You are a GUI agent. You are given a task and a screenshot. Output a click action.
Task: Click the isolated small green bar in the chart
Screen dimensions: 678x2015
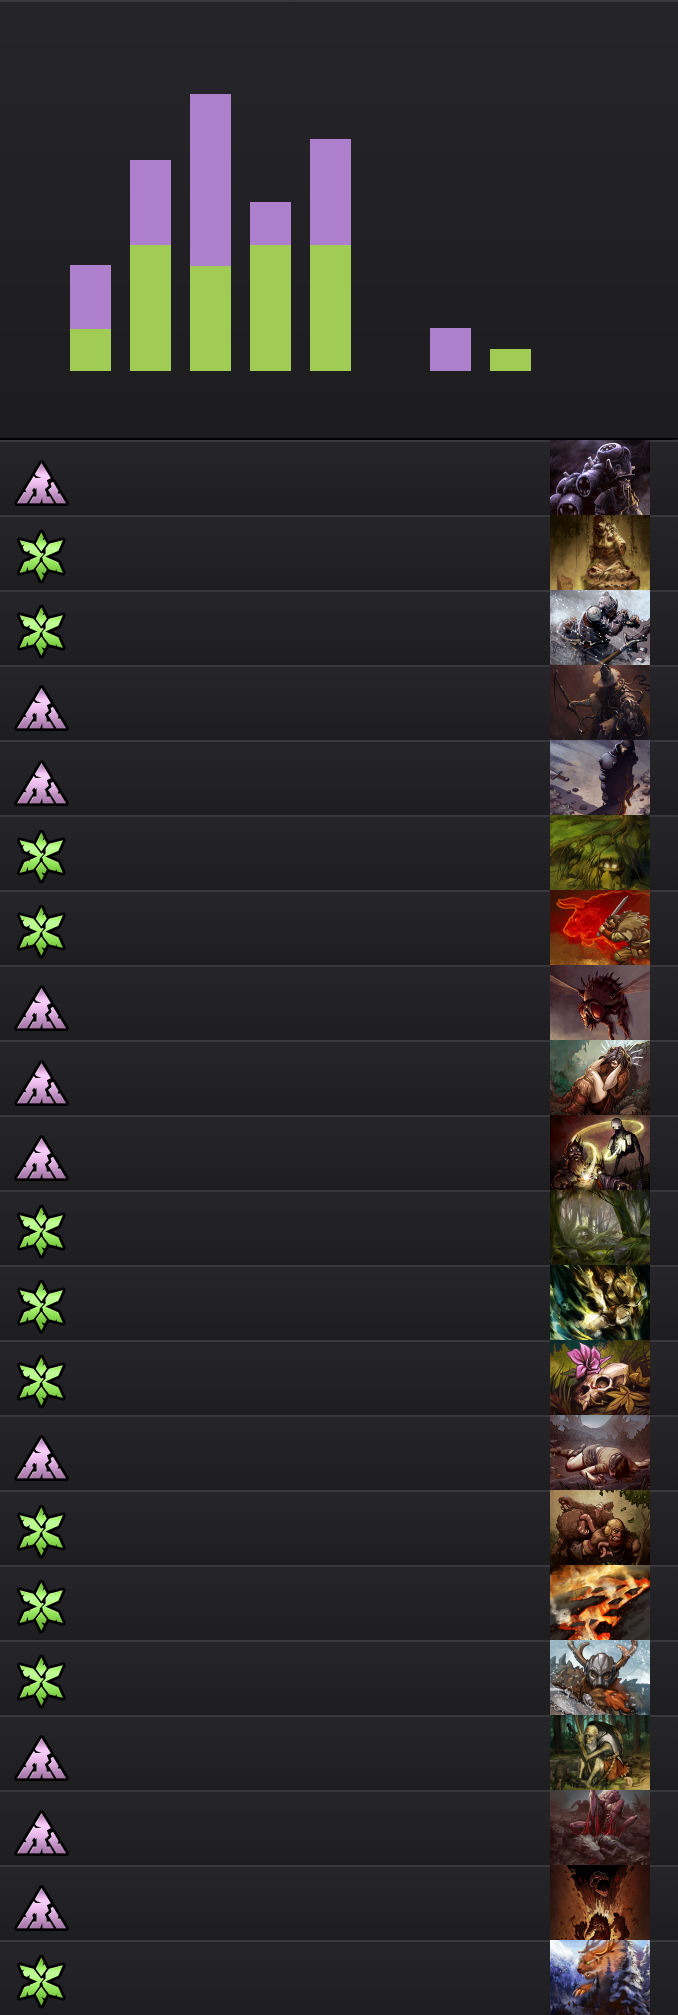click(x=510, y=360)
